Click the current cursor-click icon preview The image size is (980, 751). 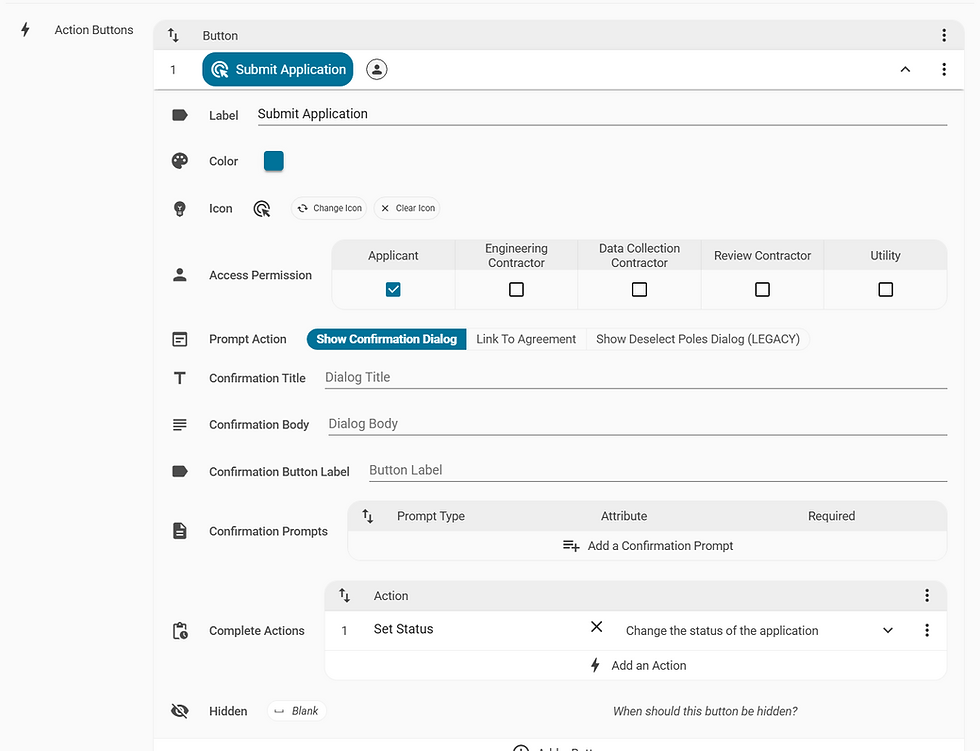(262, 209)
